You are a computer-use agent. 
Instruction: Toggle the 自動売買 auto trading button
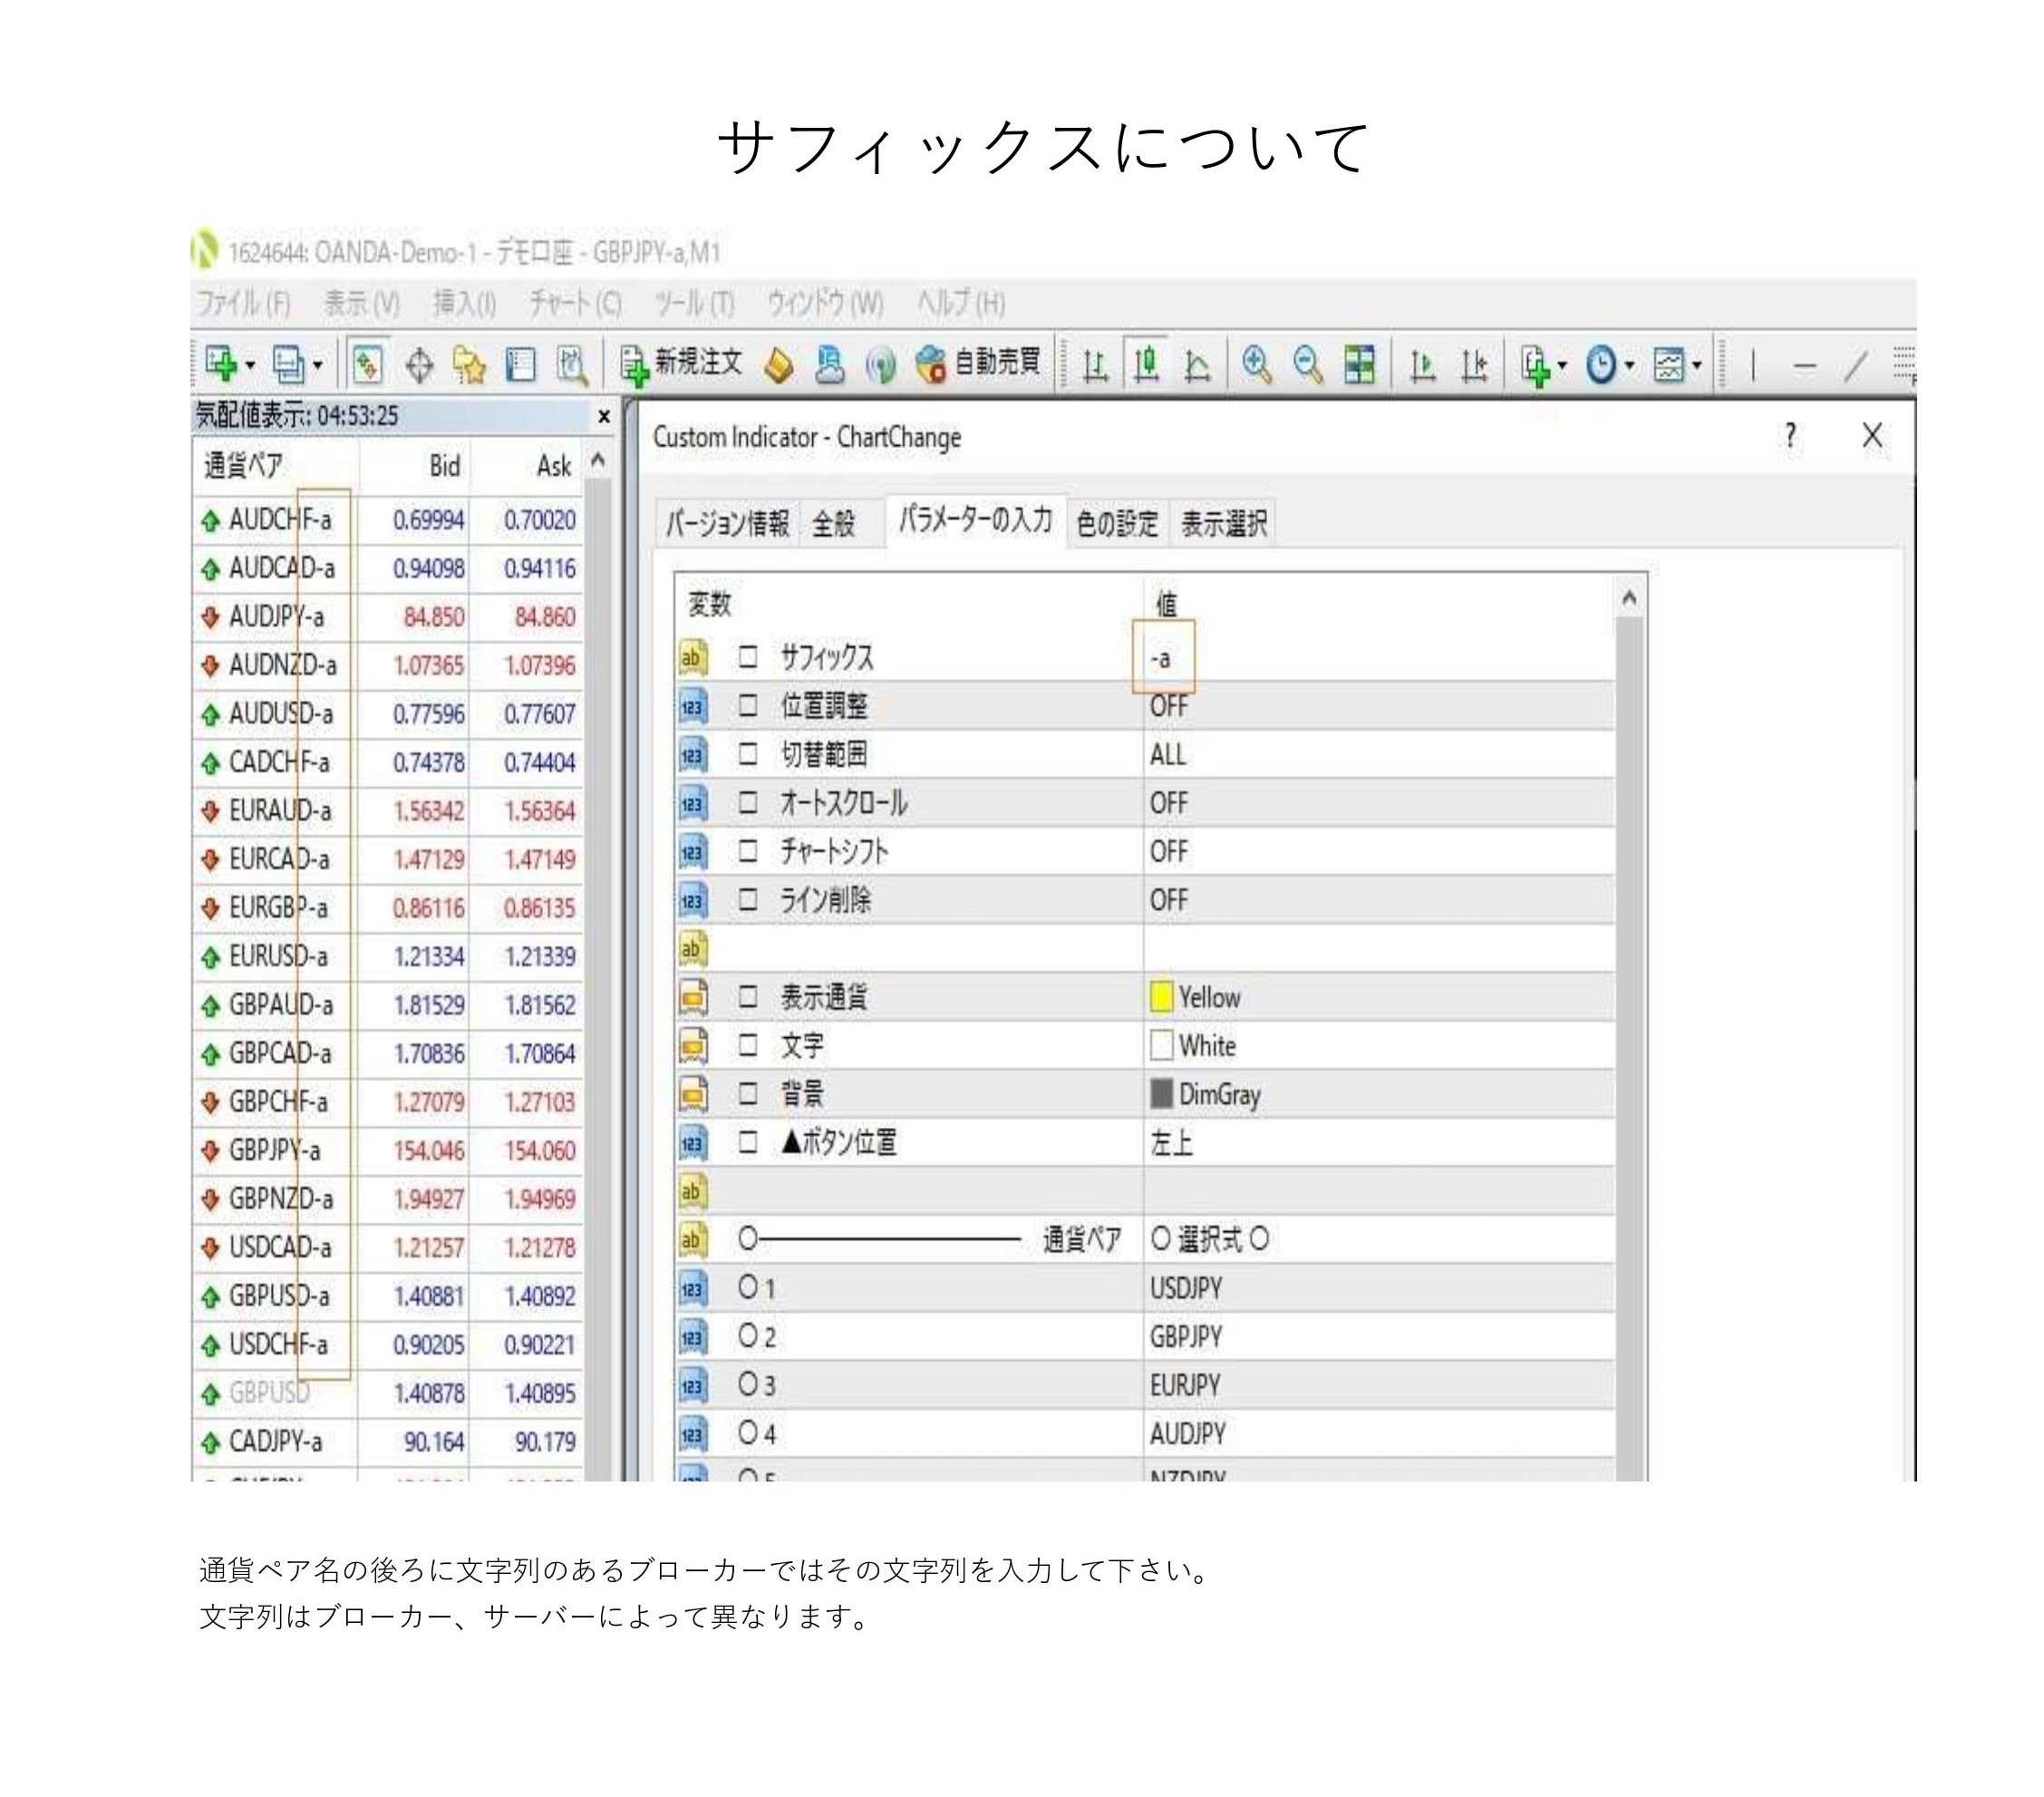978,364
